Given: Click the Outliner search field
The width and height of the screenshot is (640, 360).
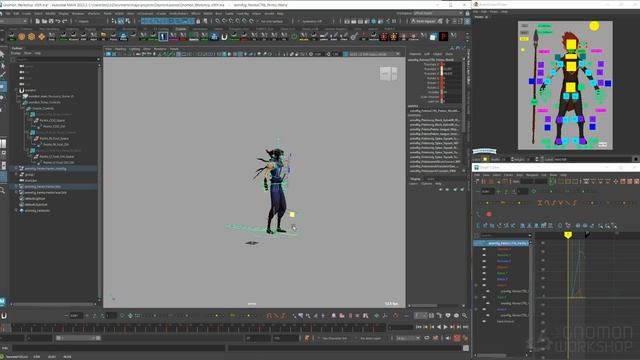Looking at the screenshot, I should pos(57,59).
